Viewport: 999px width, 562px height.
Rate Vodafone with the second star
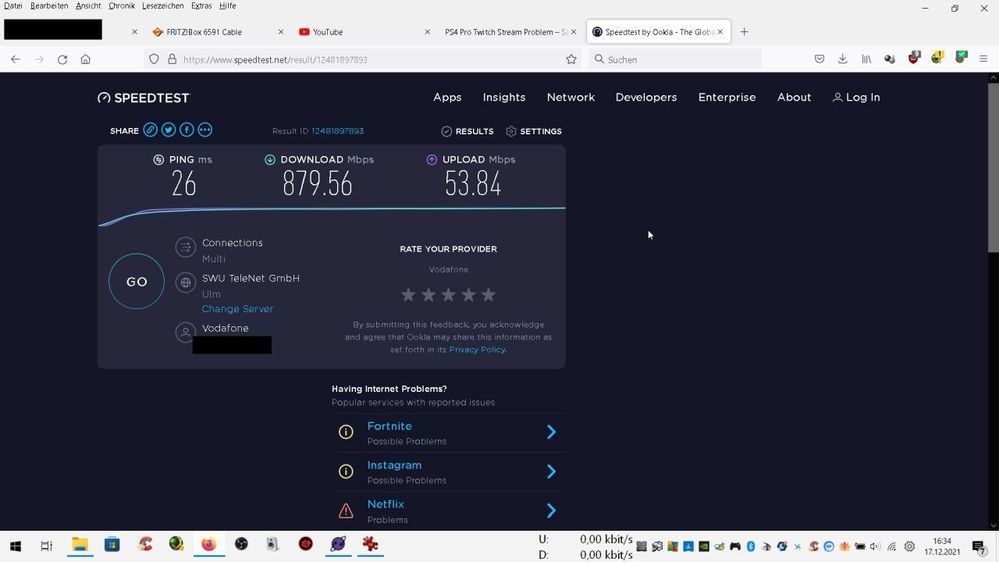pyautogui.click(x=429, y=294)
